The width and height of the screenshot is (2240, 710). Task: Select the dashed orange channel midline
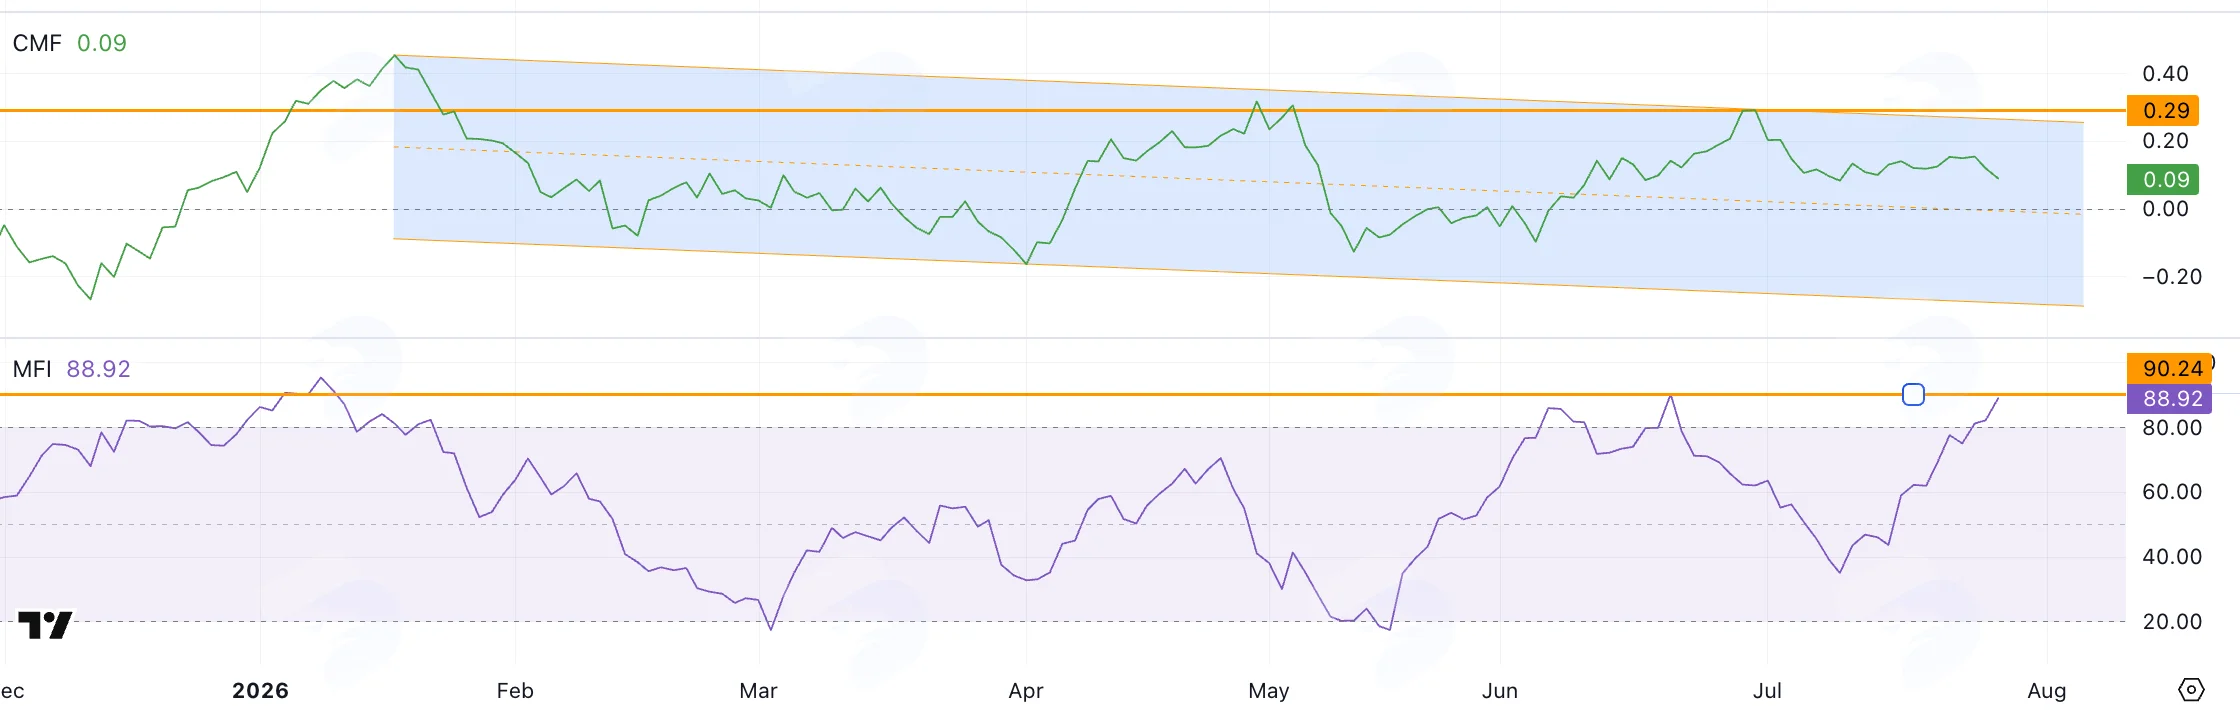click(x=1238, y=181)
